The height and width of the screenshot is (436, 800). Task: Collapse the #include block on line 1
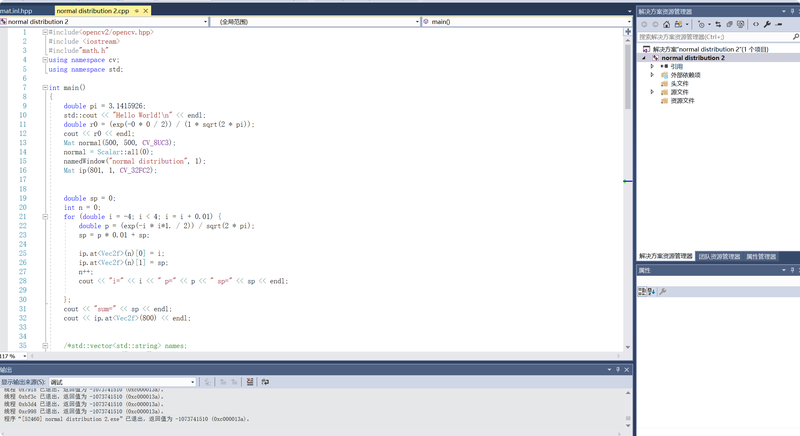45,32
